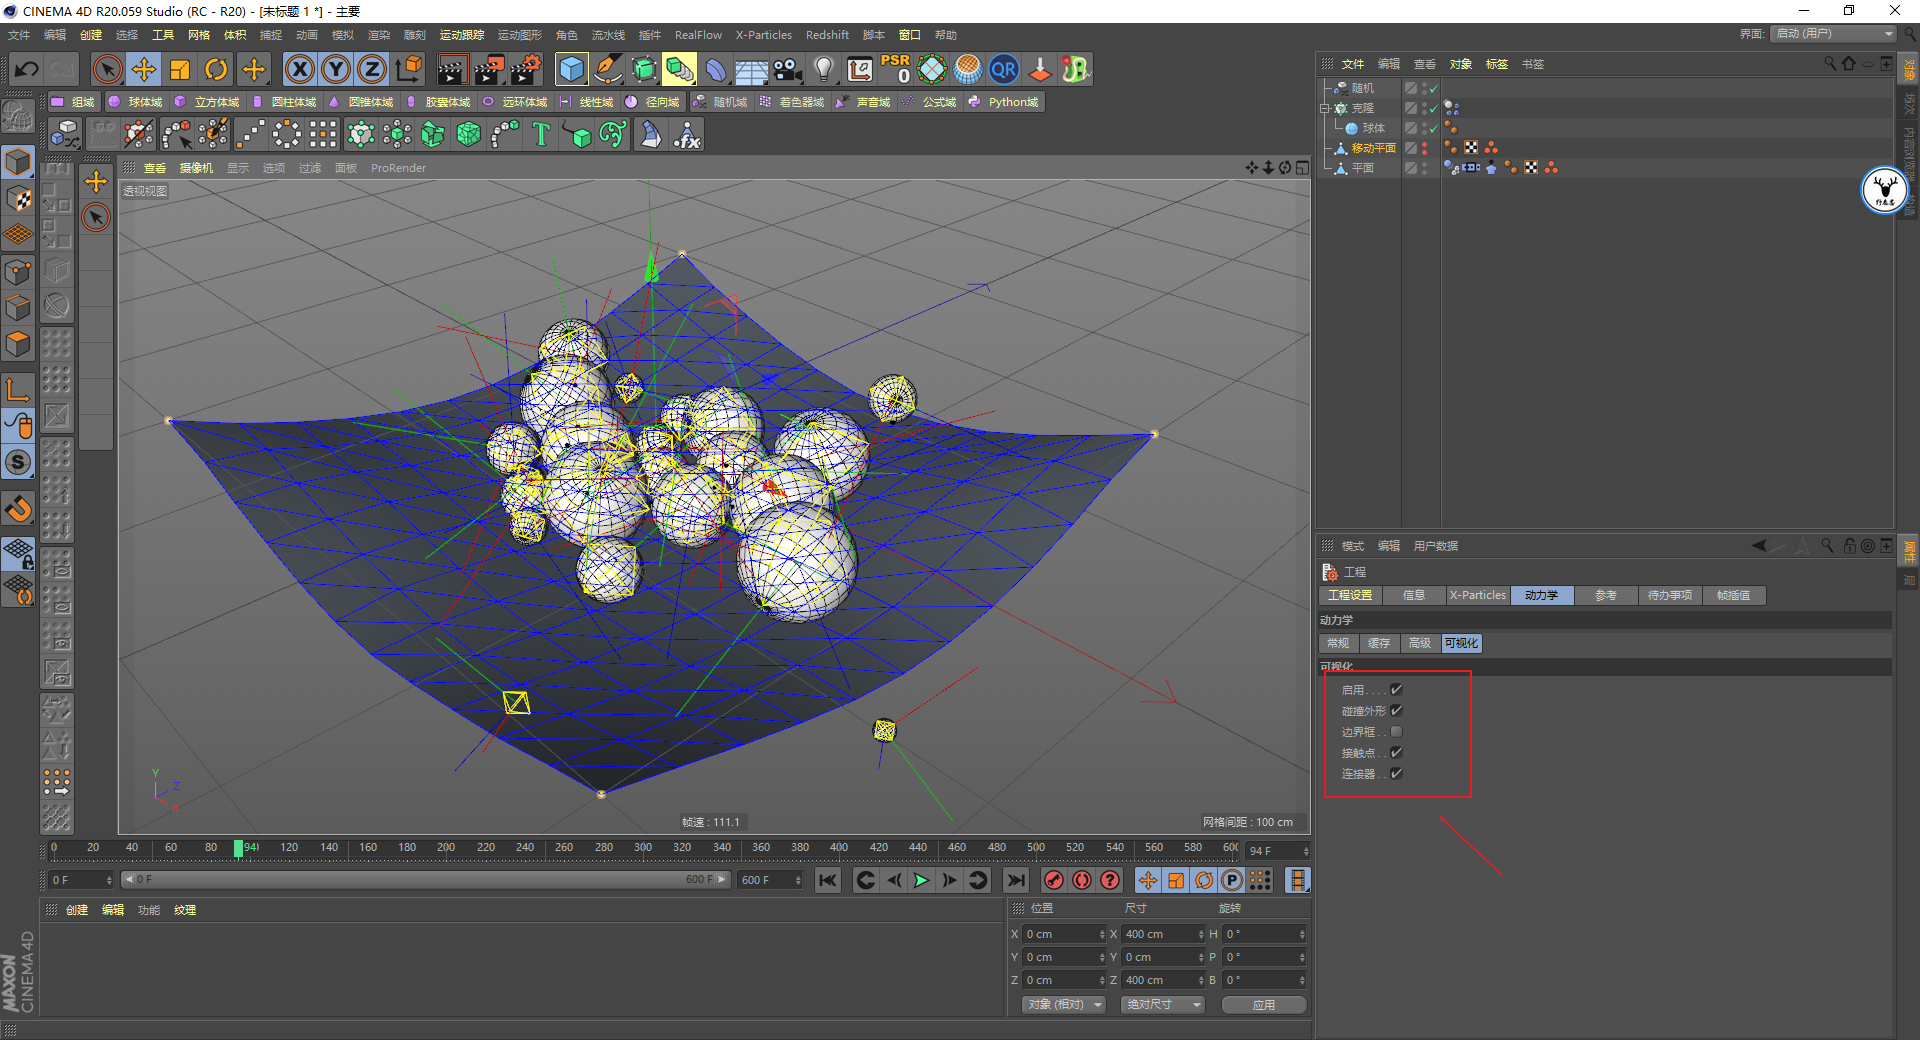
Task: Click the camera object icon
Action: click(x=788, y=69)
